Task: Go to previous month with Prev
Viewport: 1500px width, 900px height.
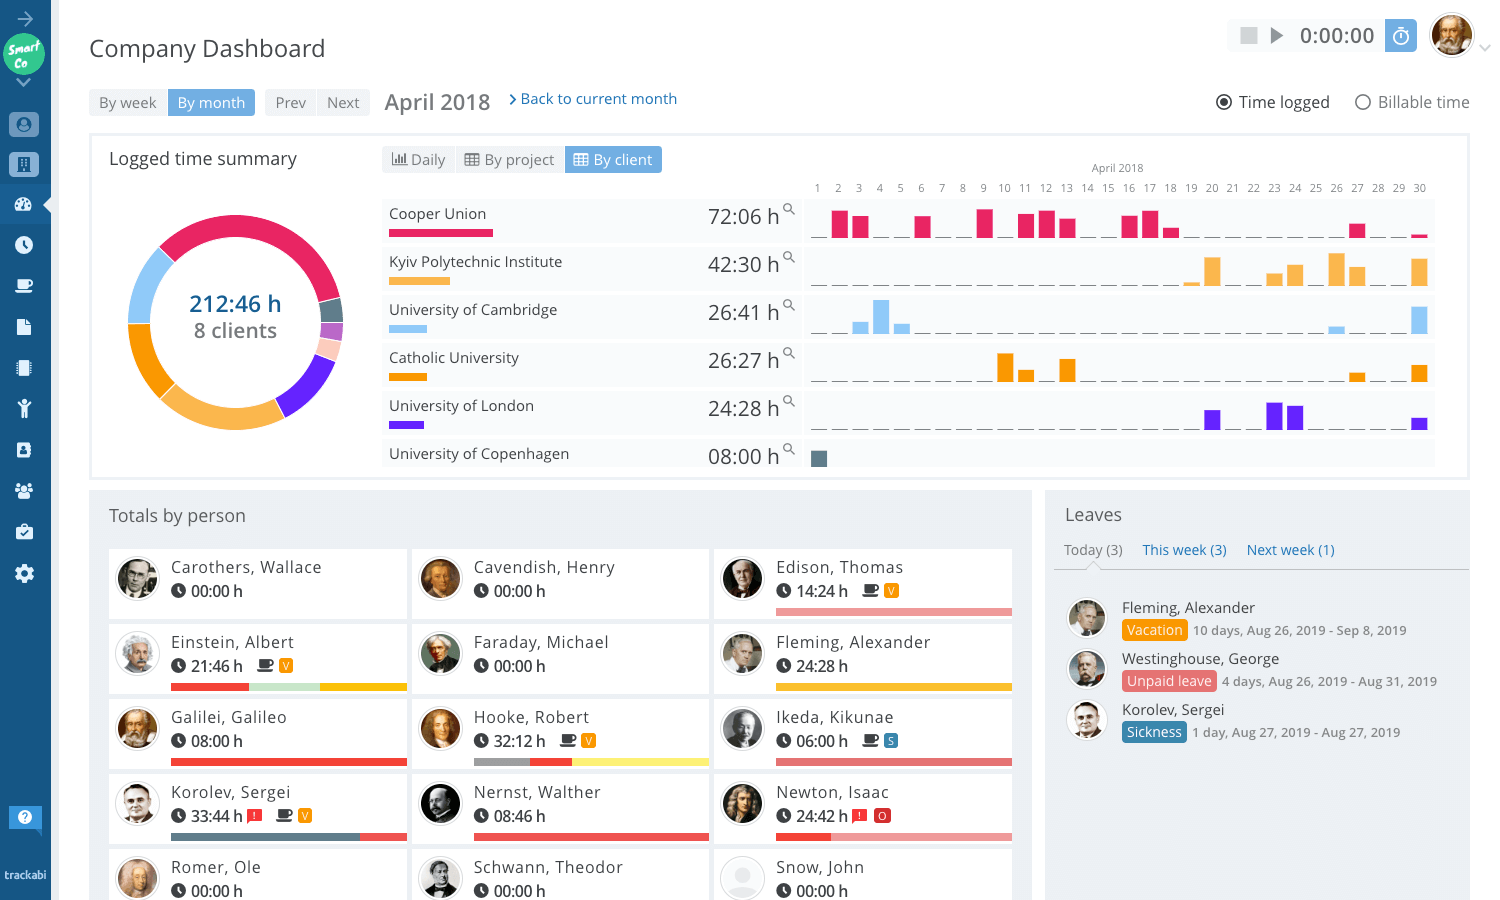Action: [290, 102]
